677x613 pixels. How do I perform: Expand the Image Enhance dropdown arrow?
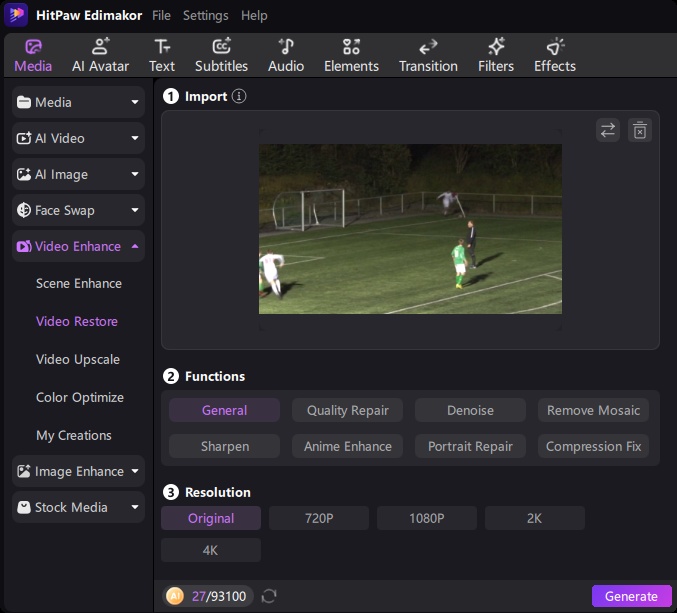135,471
